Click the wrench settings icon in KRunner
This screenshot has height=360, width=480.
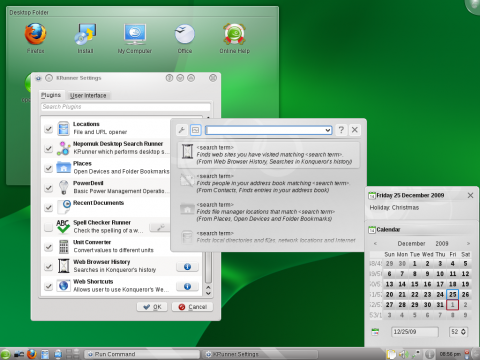[182, 130]
